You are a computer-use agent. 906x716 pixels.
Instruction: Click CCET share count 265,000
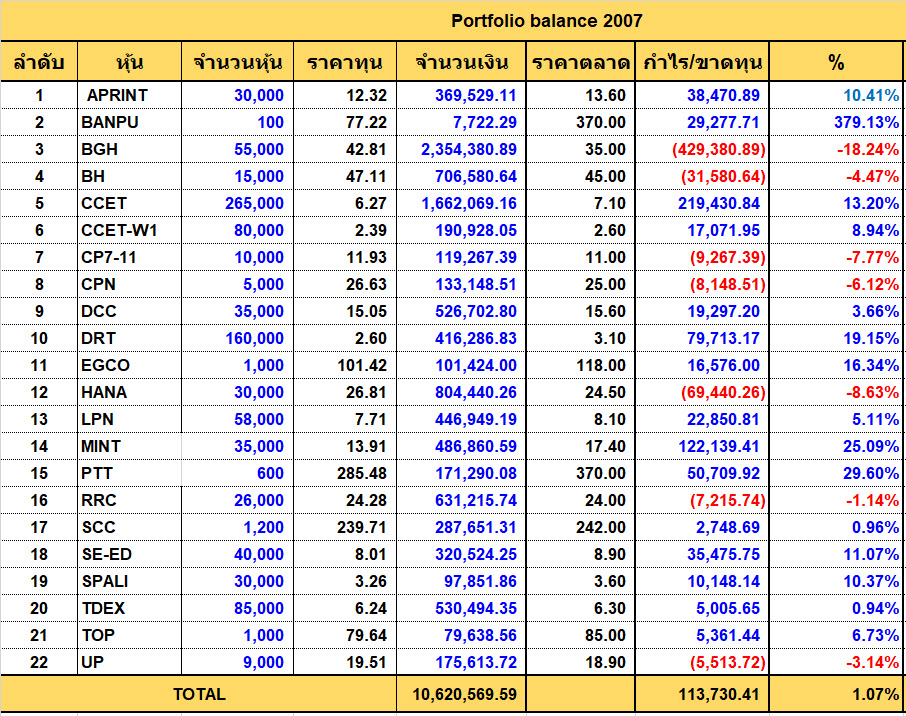(x=237, y=203)
